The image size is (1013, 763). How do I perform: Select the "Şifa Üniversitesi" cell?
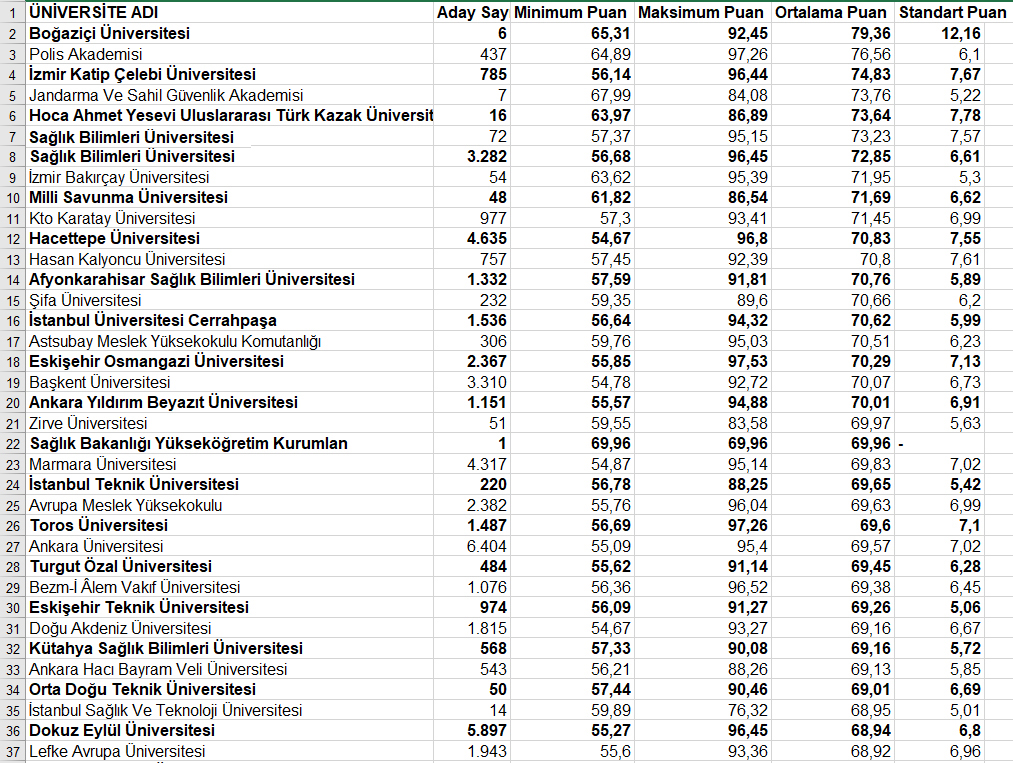[x=230, y=300]
